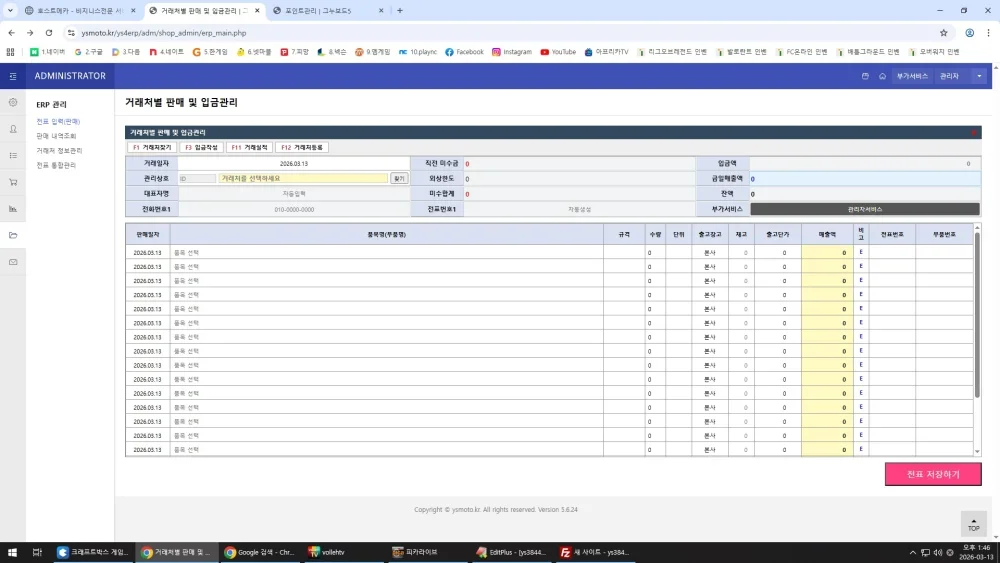Open the 판매 내역조회 menu item
Image resolution: width=1000 pixels, height=563 pixels.
coord(56,136)
